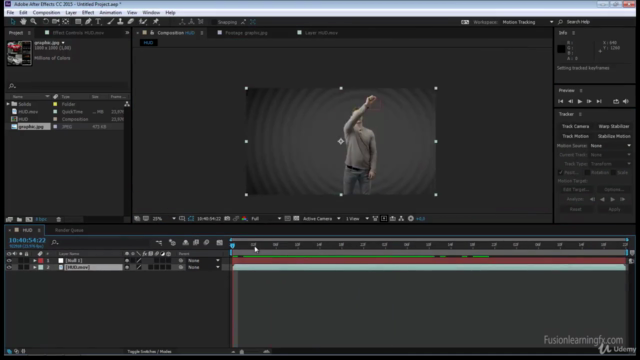Select the Horizontal Type tool
640x360 pixels.
(x=98, y=22)
